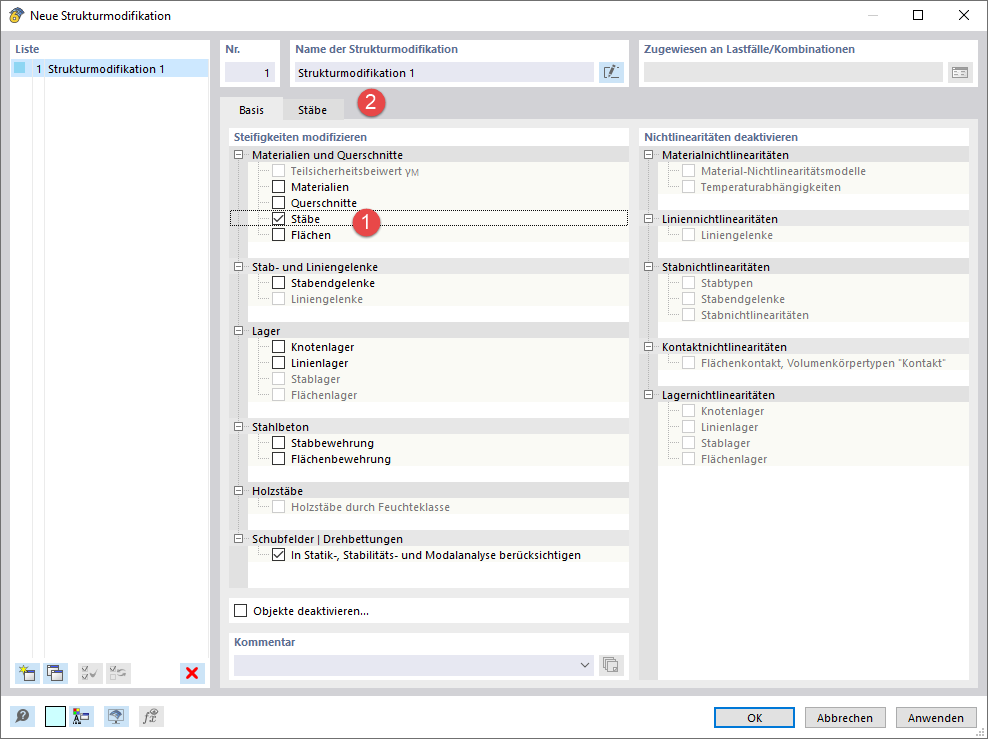Click the blue color square of Strukturmodifikation 1

pos(20,68)
